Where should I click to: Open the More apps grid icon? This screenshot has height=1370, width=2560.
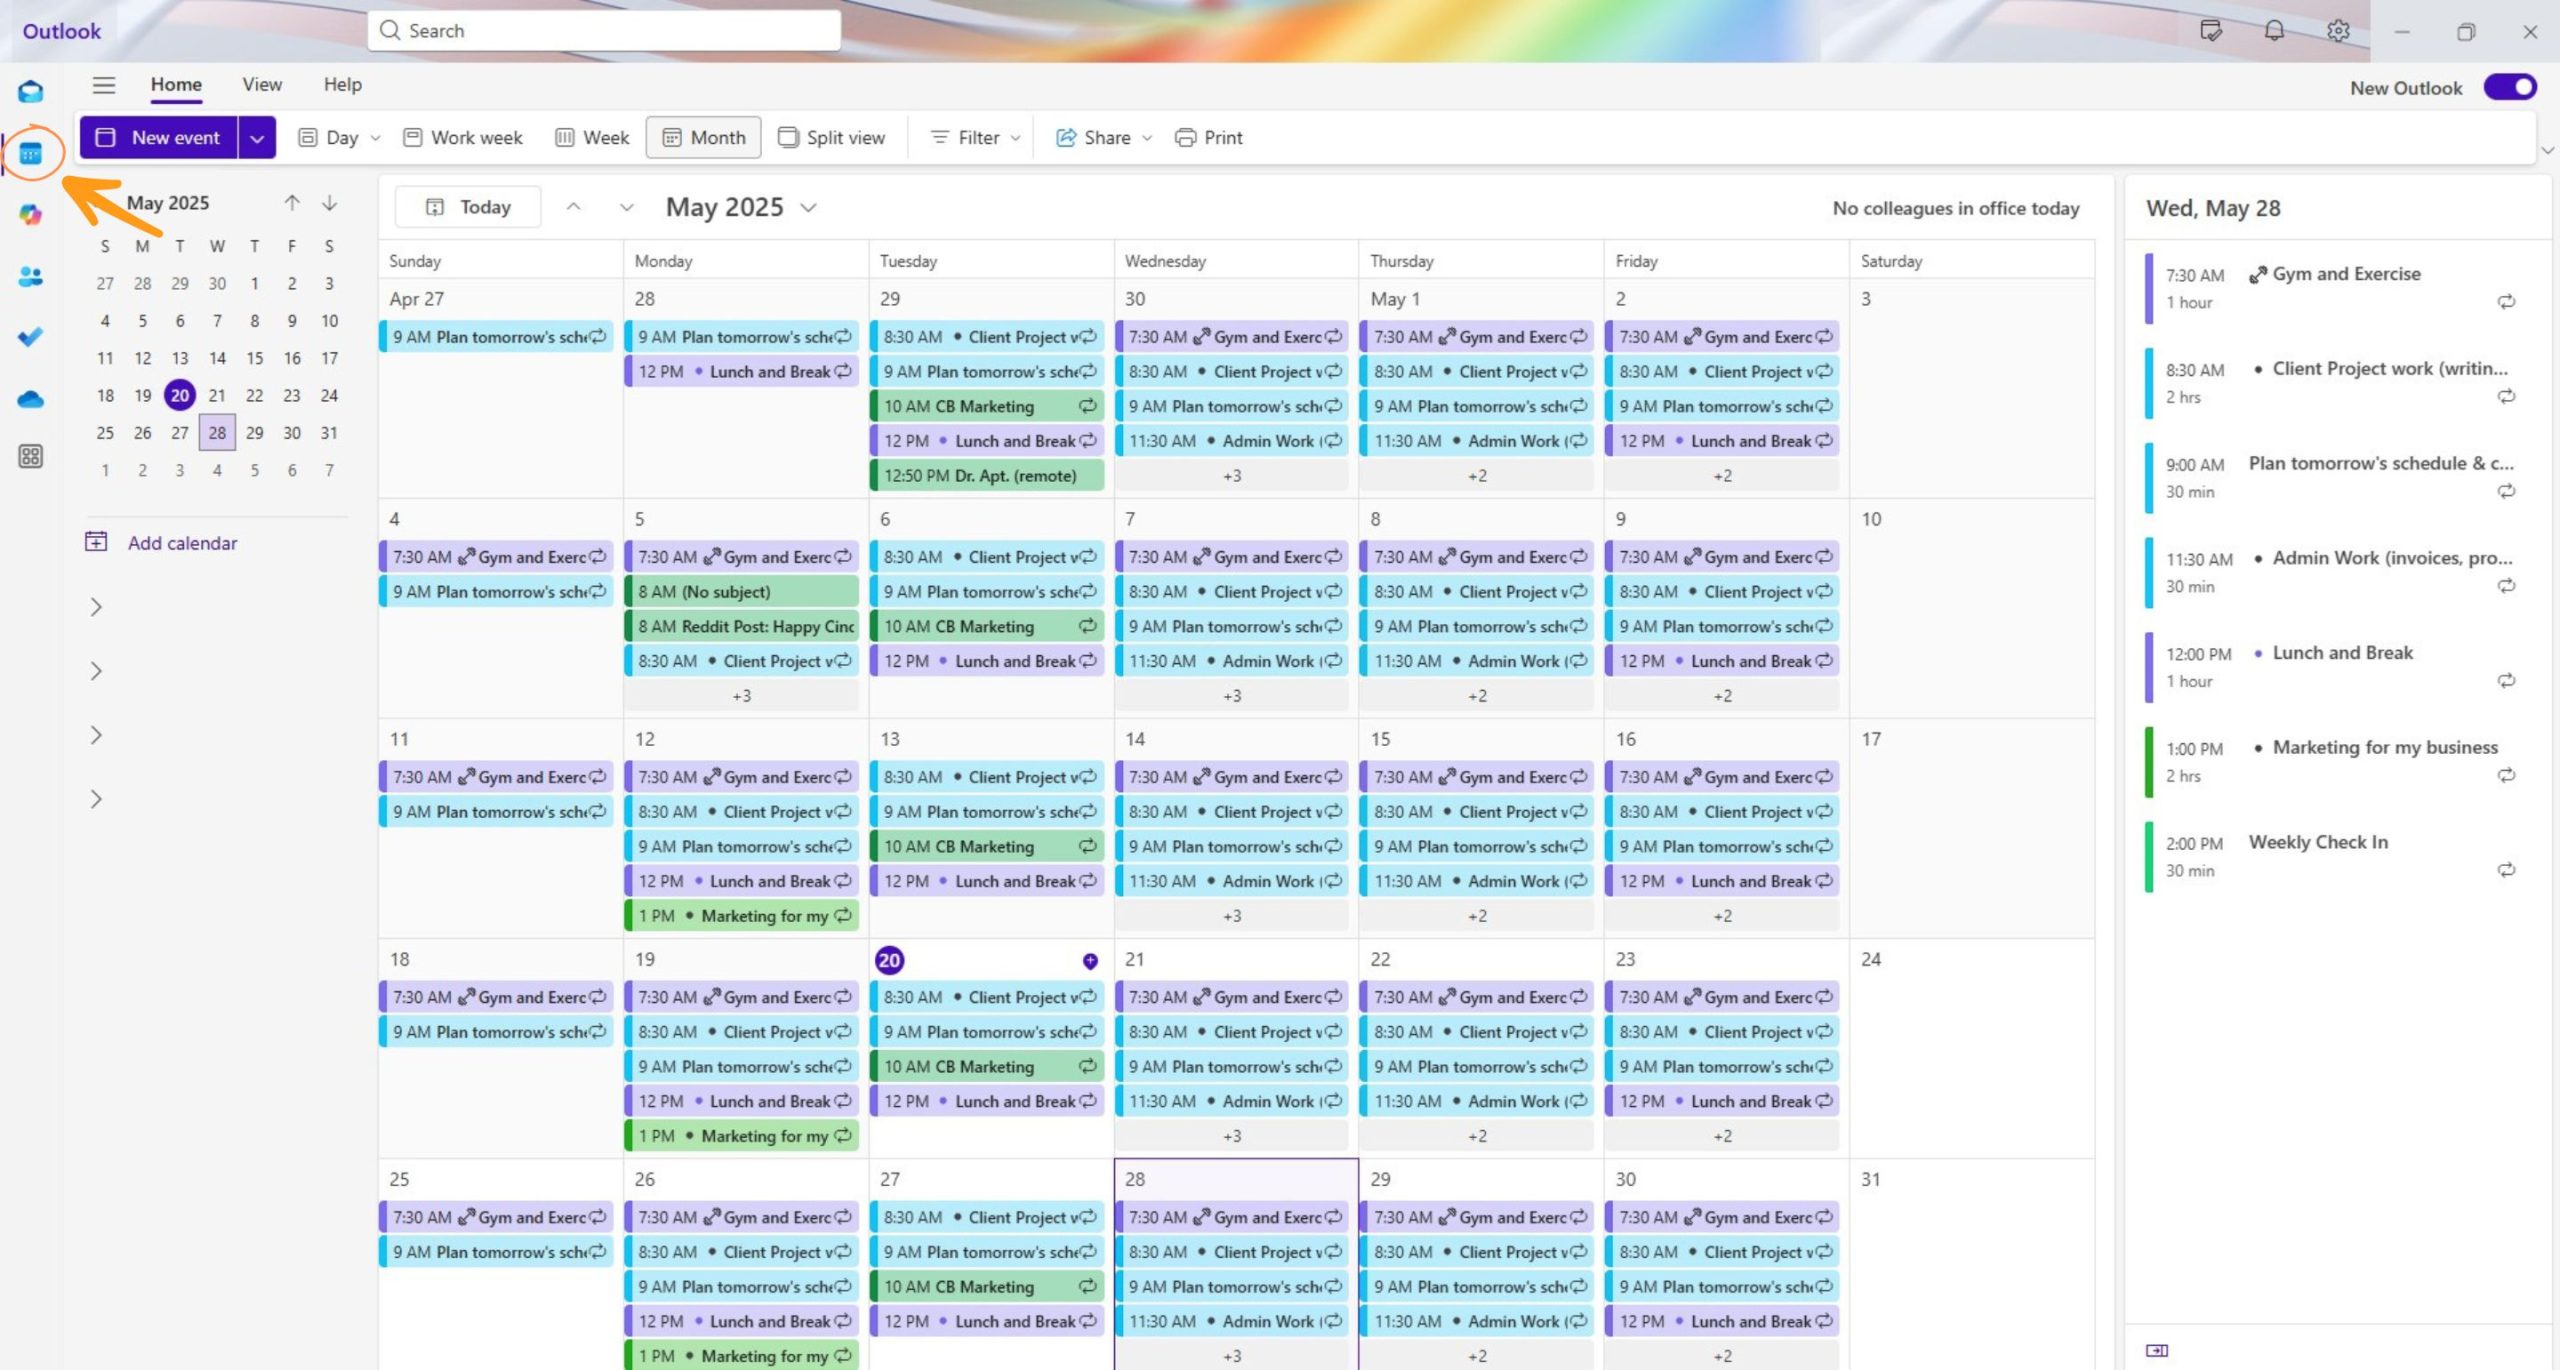tap(30, 457)
